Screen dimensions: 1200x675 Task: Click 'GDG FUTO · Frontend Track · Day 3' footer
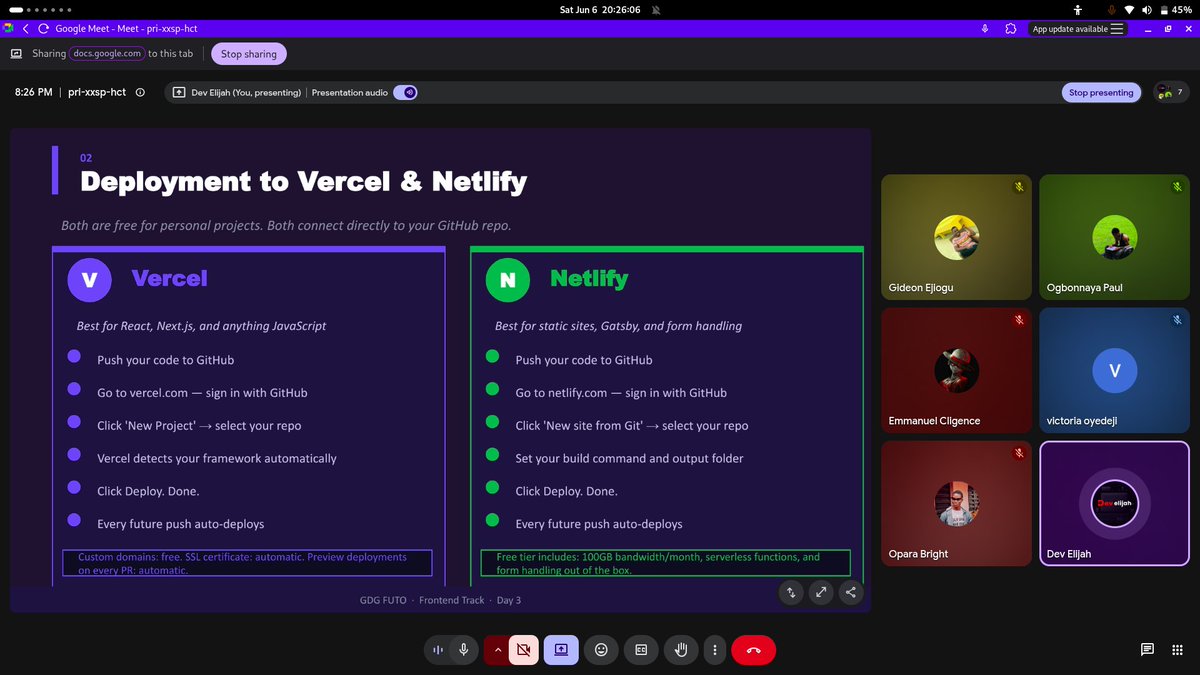(x=440, y=600)
